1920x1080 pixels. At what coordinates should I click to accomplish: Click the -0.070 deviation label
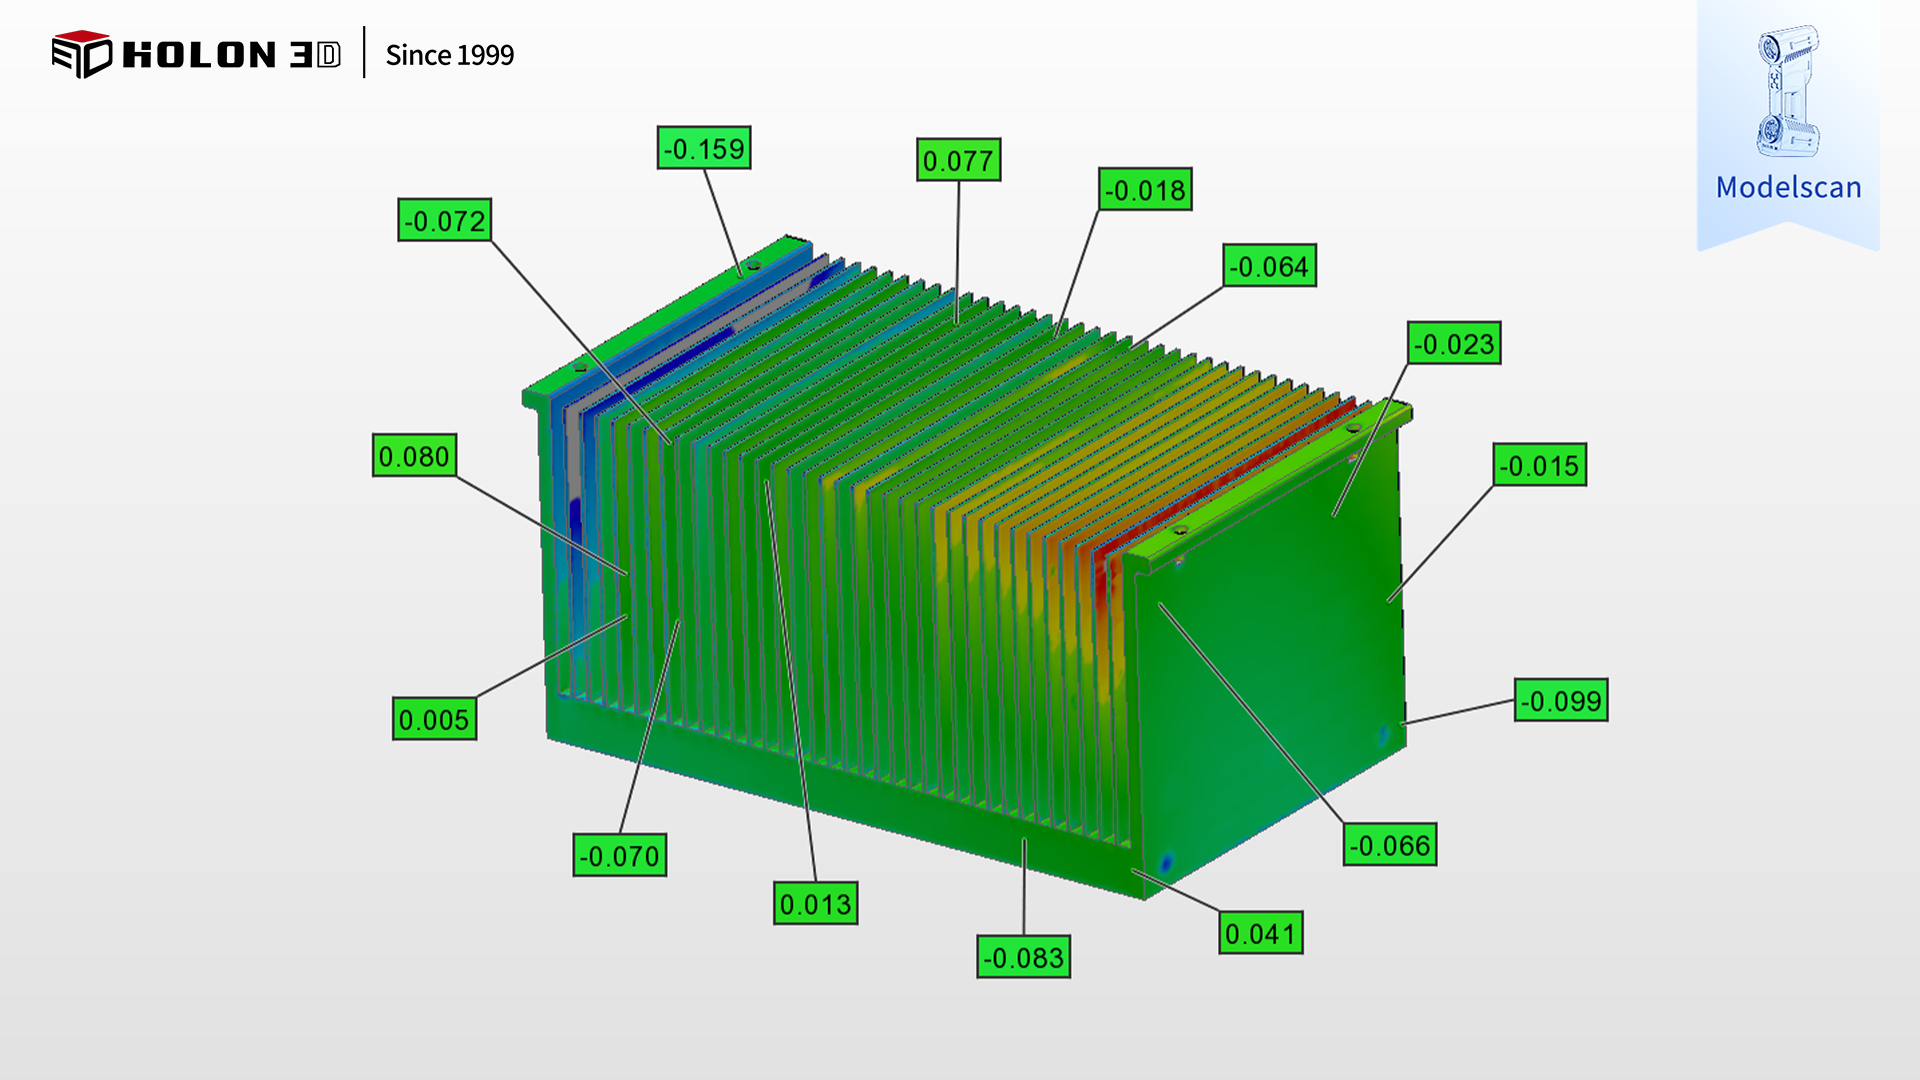point(619,857)
